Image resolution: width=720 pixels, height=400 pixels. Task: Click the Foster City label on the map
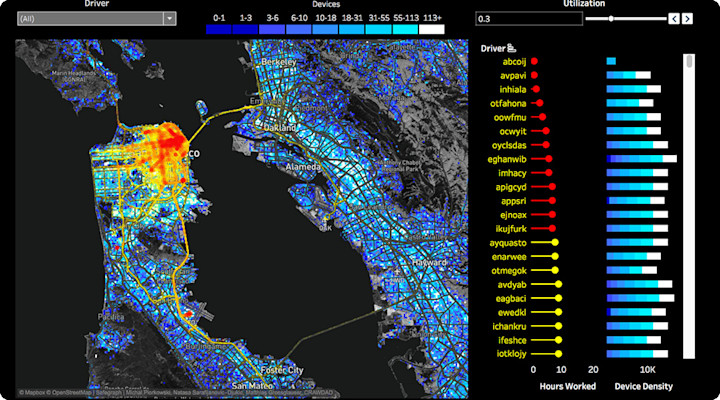tap(282, 370)
